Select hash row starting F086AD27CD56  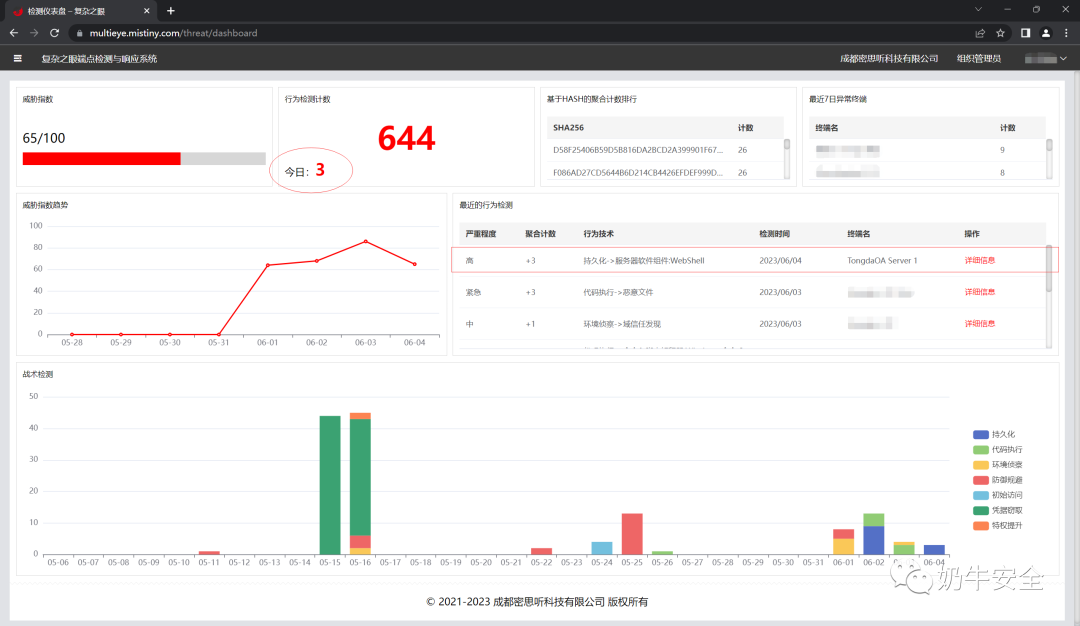[665, 172]
